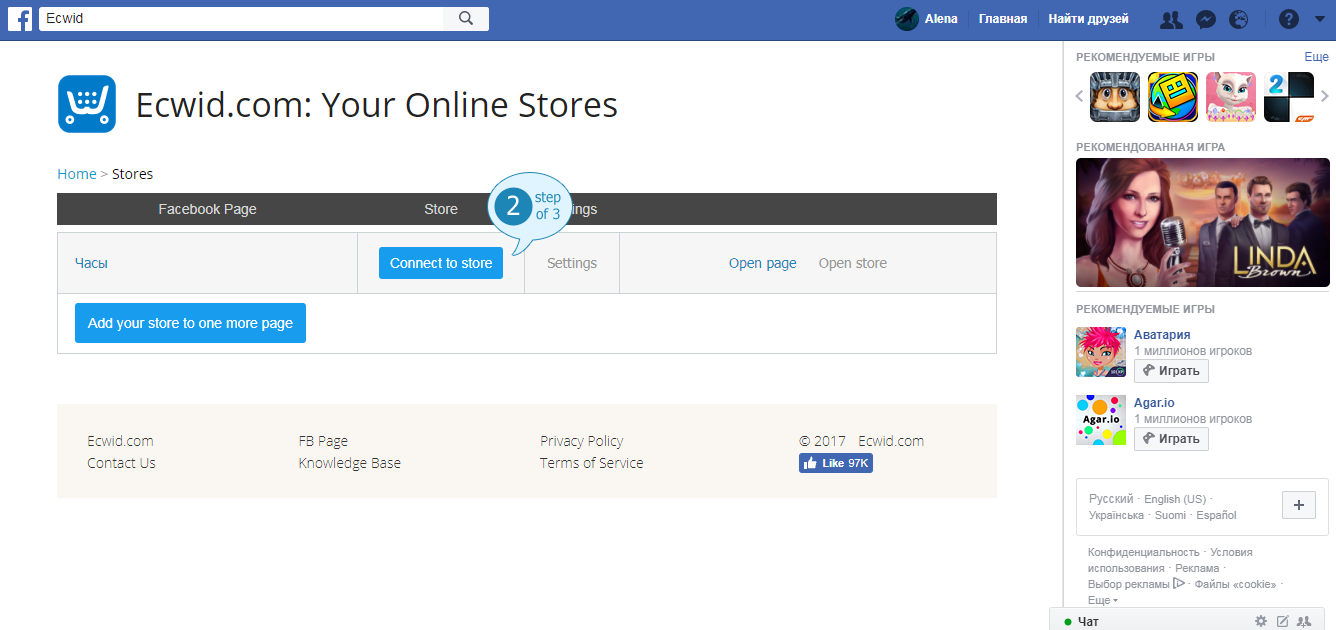Open the Piano Tiles 2 game icon
The width and height of the screenshot is (1336, 630).
pos(1289,97)
